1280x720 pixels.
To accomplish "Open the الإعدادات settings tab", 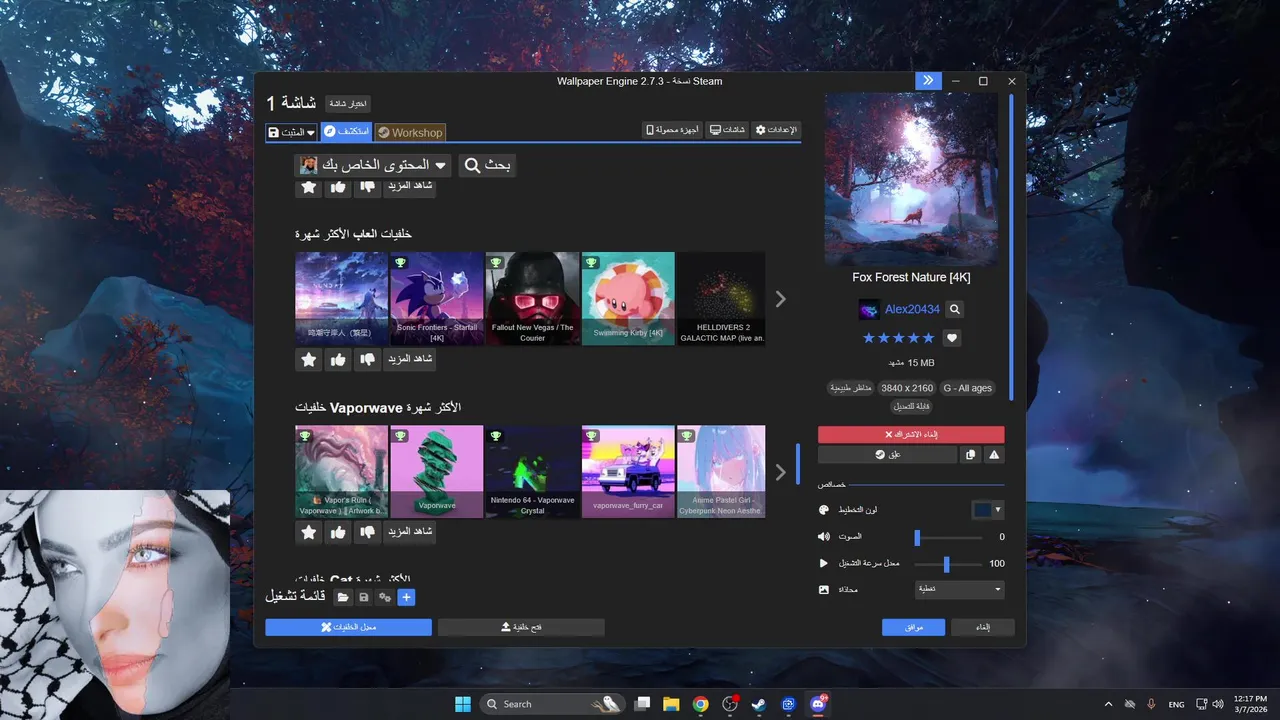I will click(x=776, y=130).
